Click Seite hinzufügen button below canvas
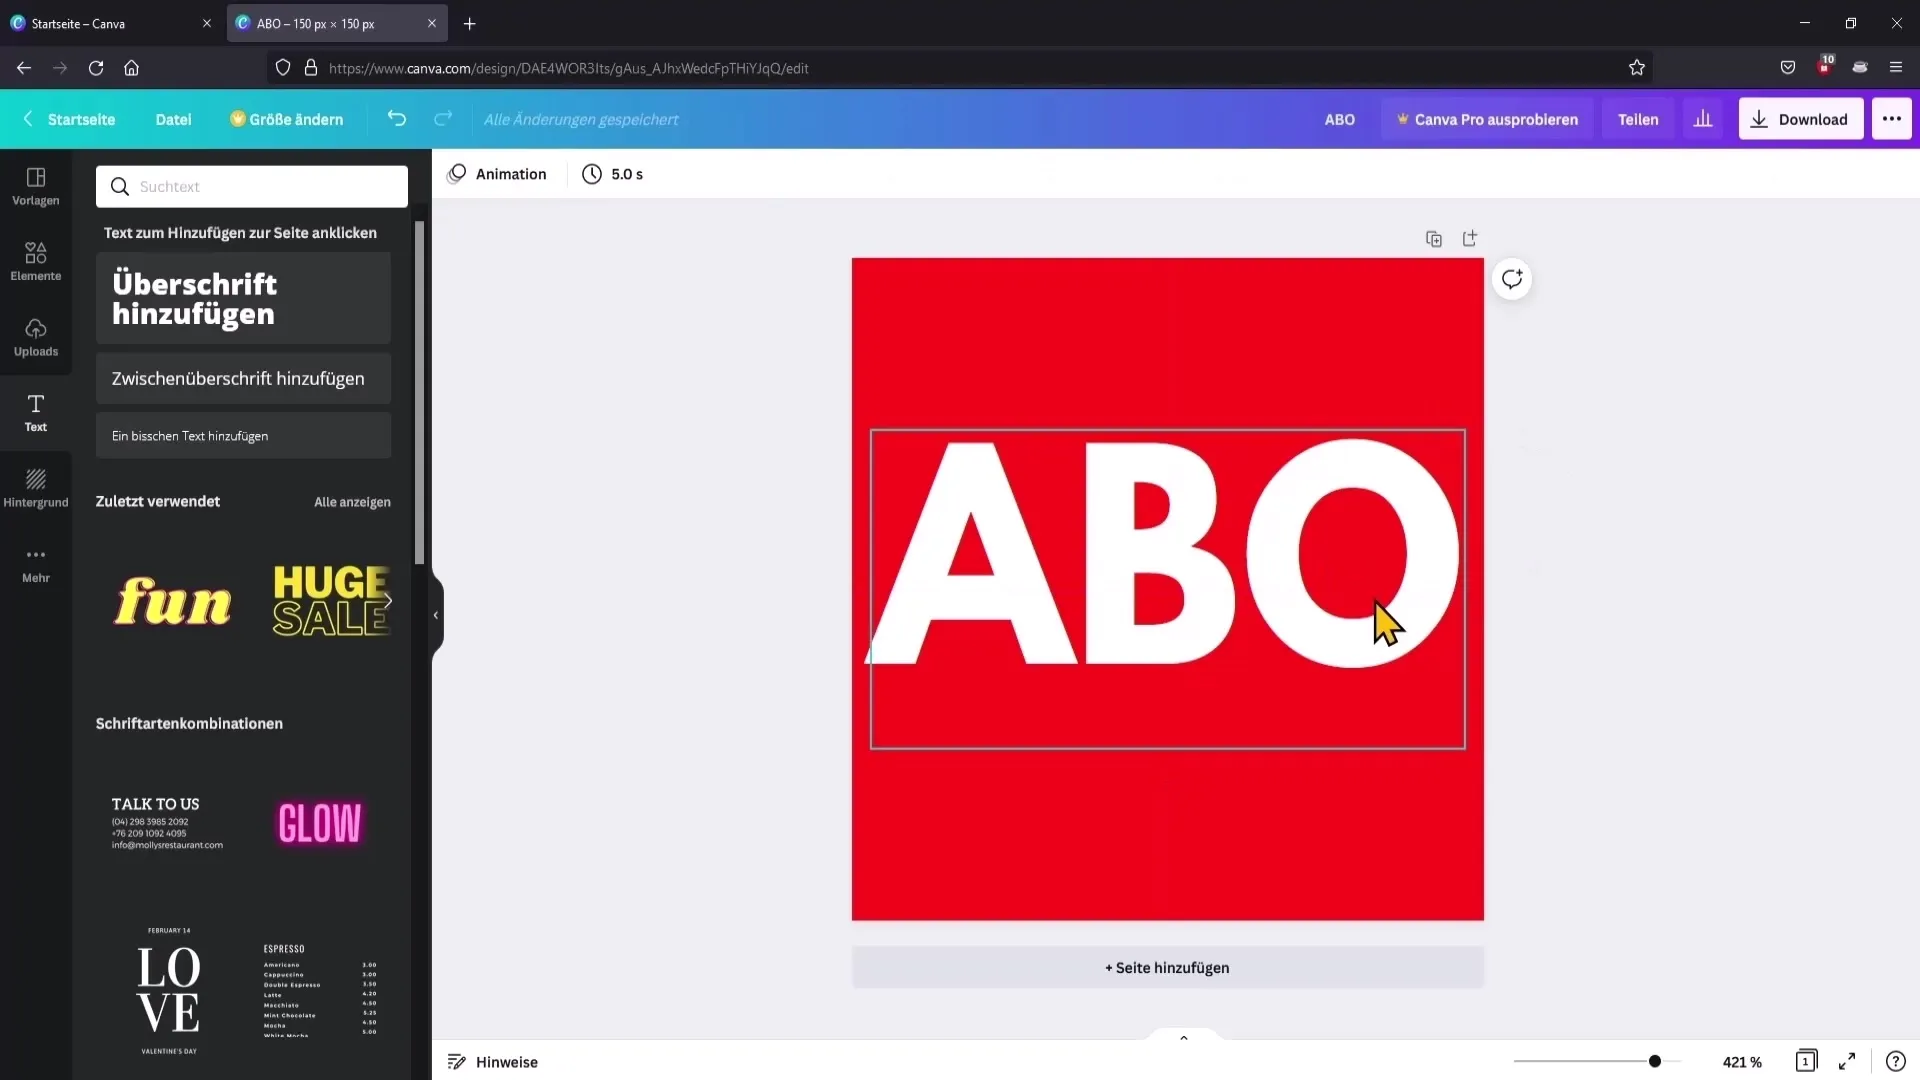Screen dimensions: 1920x1080 pyautogui.click(x=1167, y=967)
